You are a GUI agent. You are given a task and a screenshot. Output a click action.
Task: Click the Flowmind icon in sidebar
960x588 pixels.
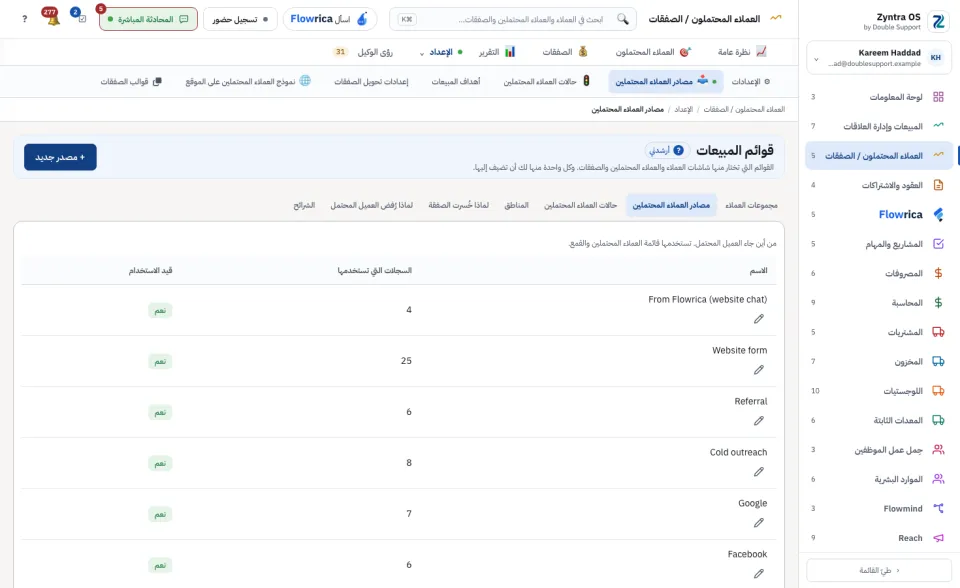tap(938, 508)
